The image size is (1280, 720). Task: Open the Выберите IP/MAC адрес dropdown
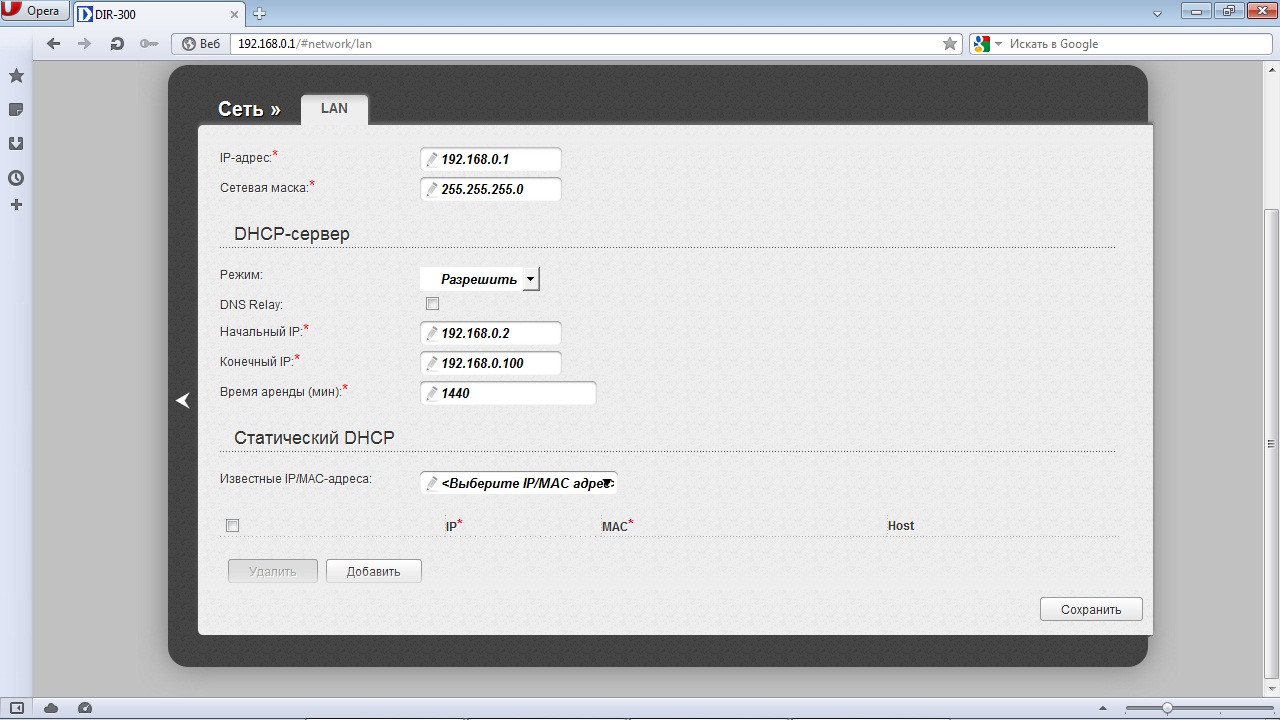pos(519,483)
